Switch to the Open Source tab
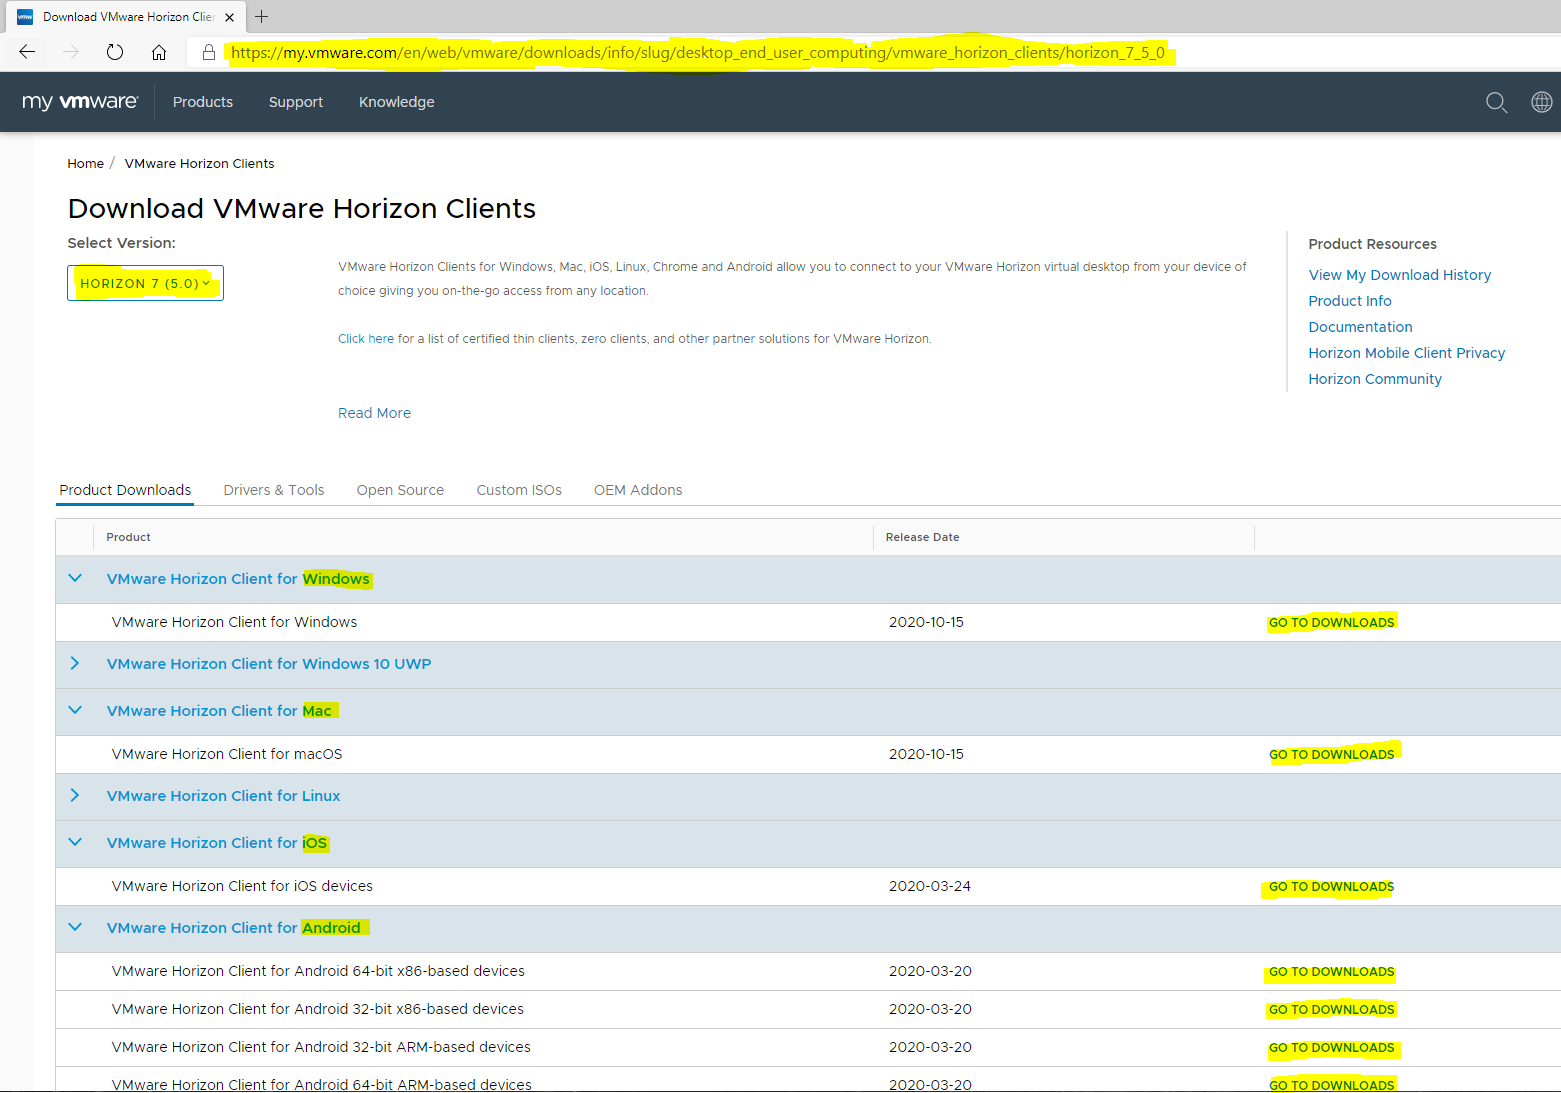Viewport: 1561px width, 1093px height. click(x=400, y=490)
